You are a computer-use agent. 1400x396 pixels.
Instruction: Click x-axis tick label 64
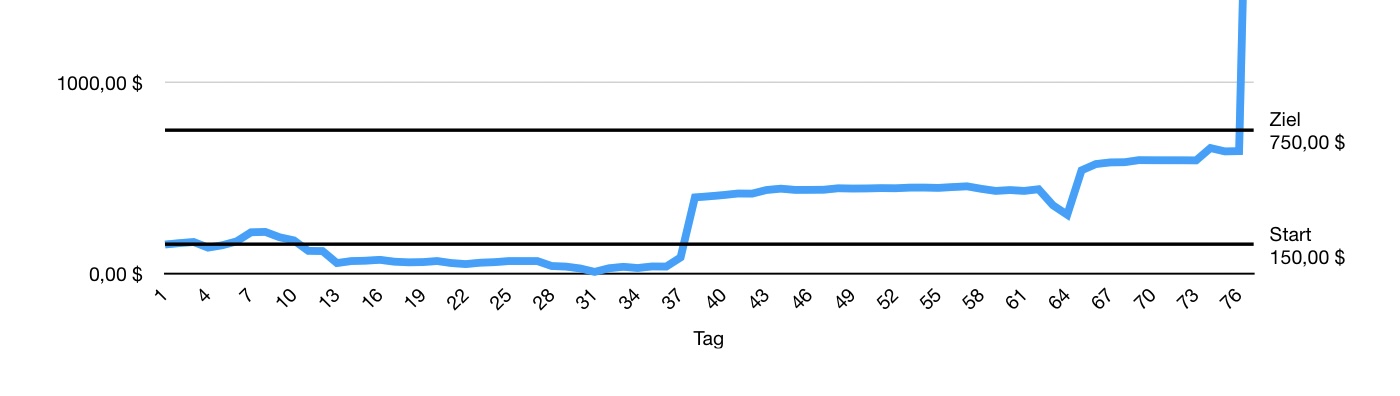(1058, 298)
